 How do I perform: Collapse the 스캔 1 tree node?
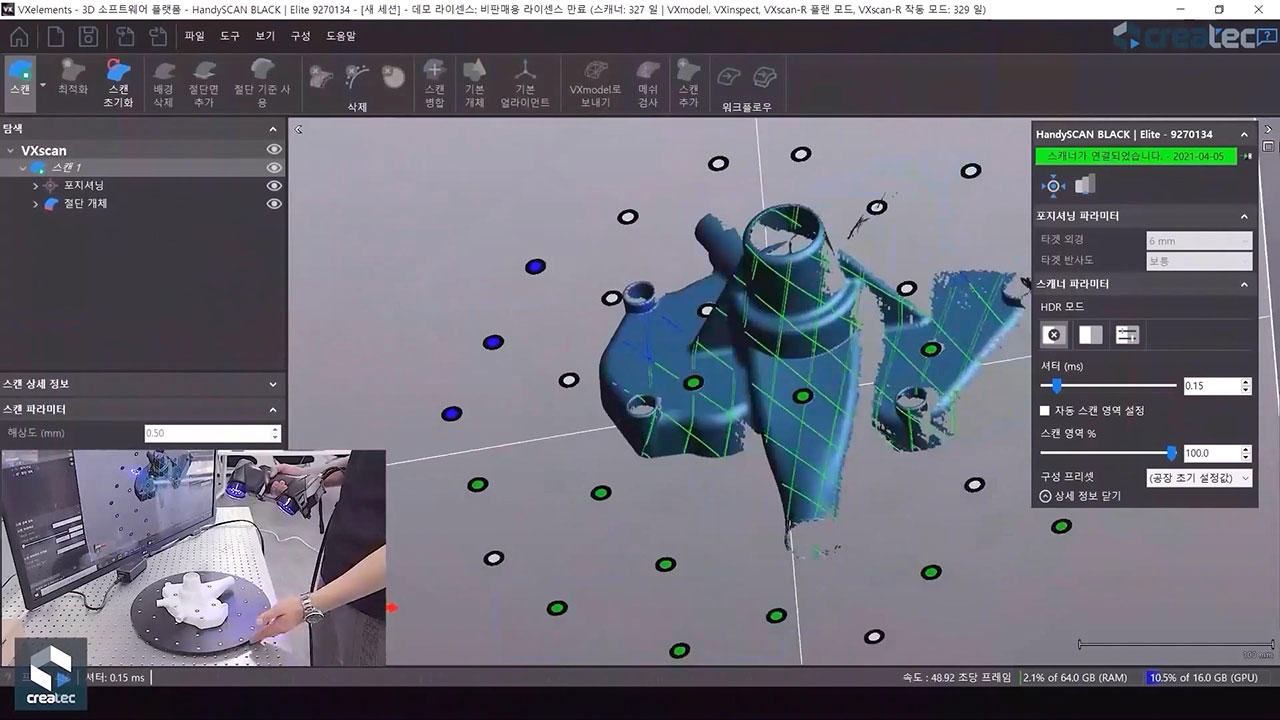[x=23, y=168]
